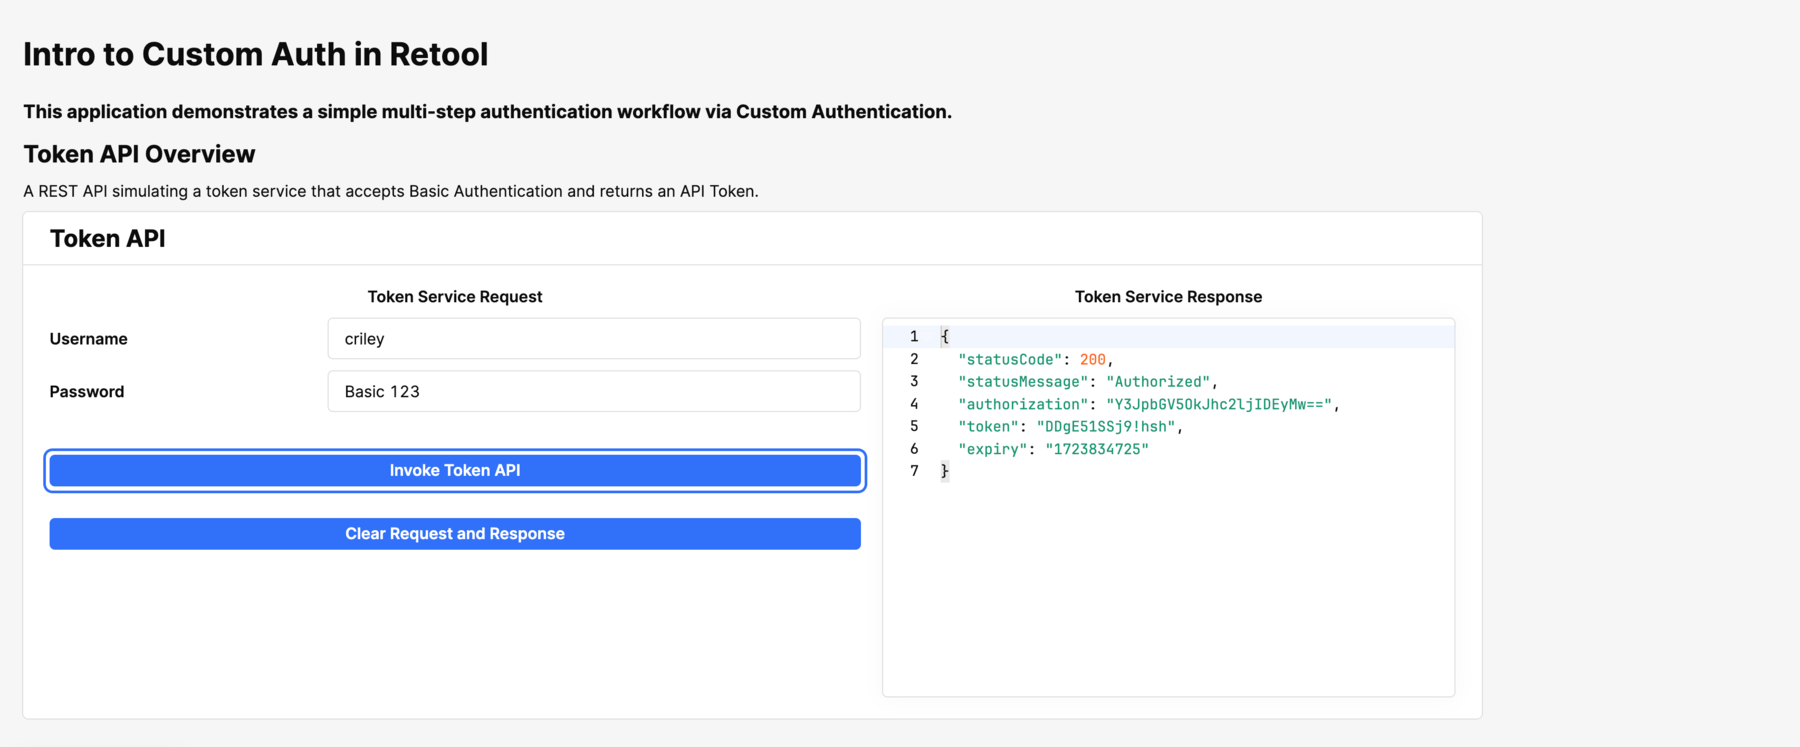Click the Token Service Request heading
1800x747 pixels.
coord(455,297)
